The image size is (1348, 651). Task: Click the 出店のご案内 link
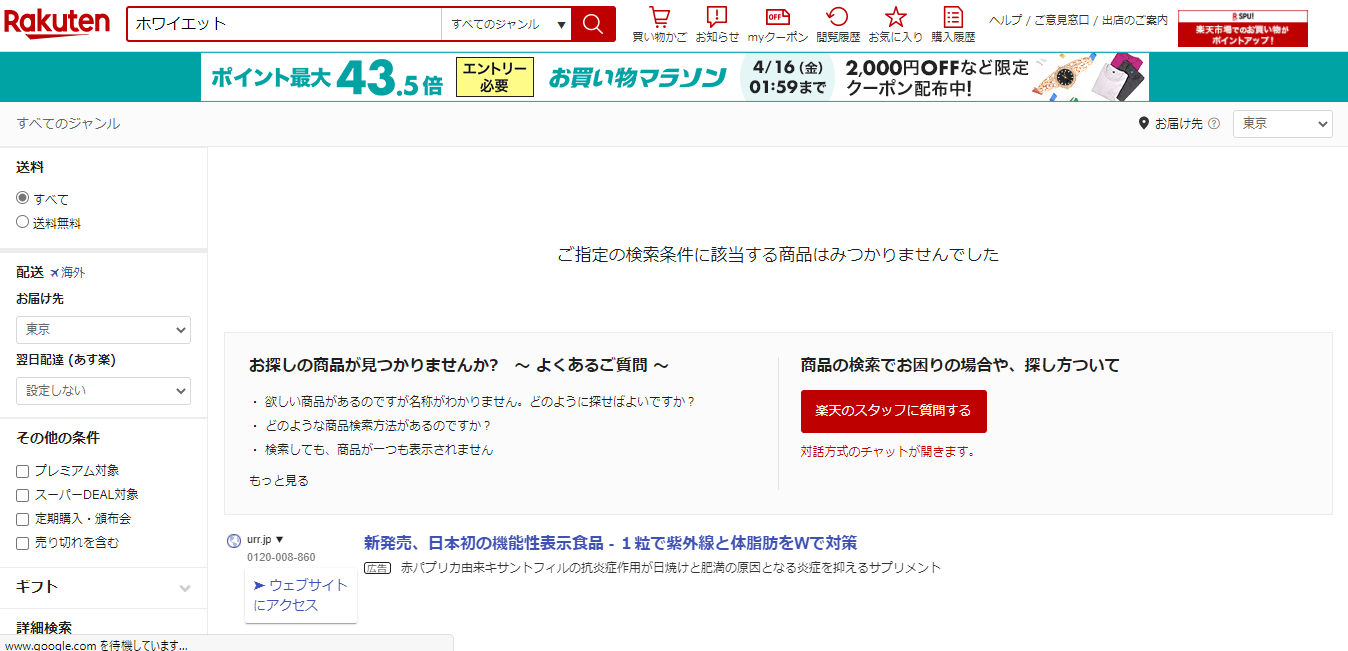click(1134, 20)
